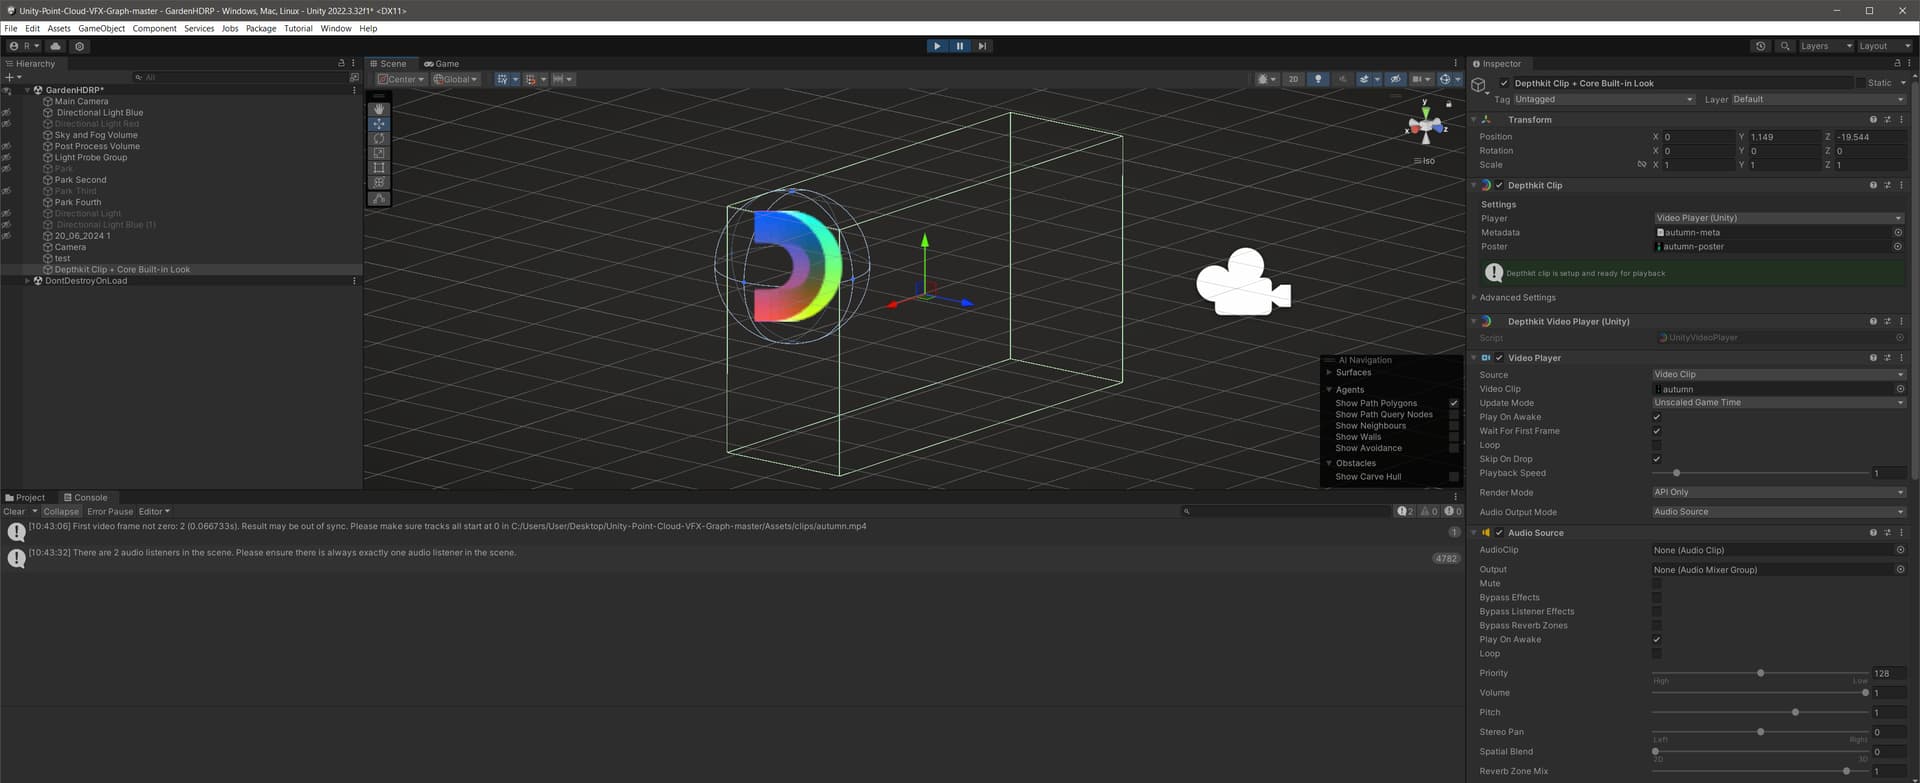Toggle the Loop checkbox under Video Player
1920x783 pixels.
pos(1656,445)
